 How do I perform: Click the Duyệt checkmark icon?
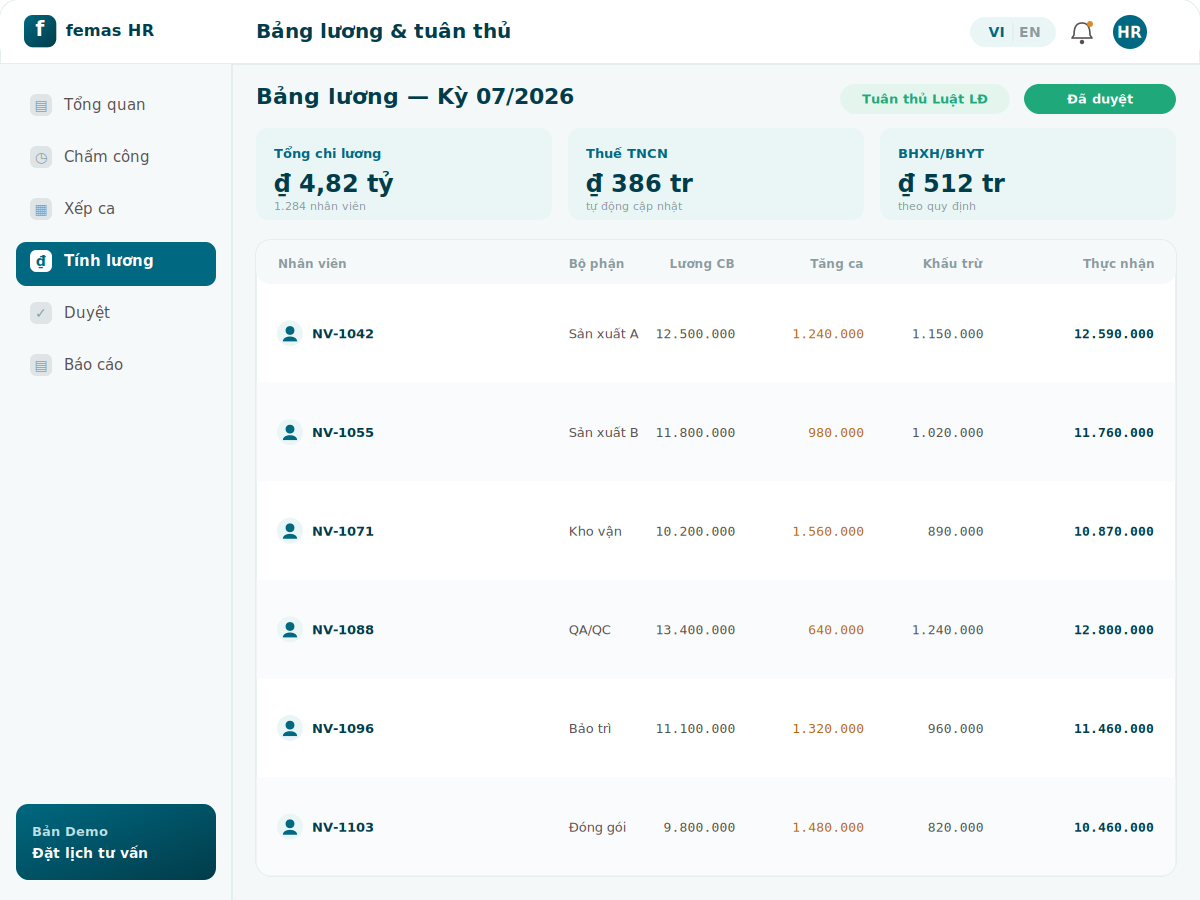tap(41, 313)
